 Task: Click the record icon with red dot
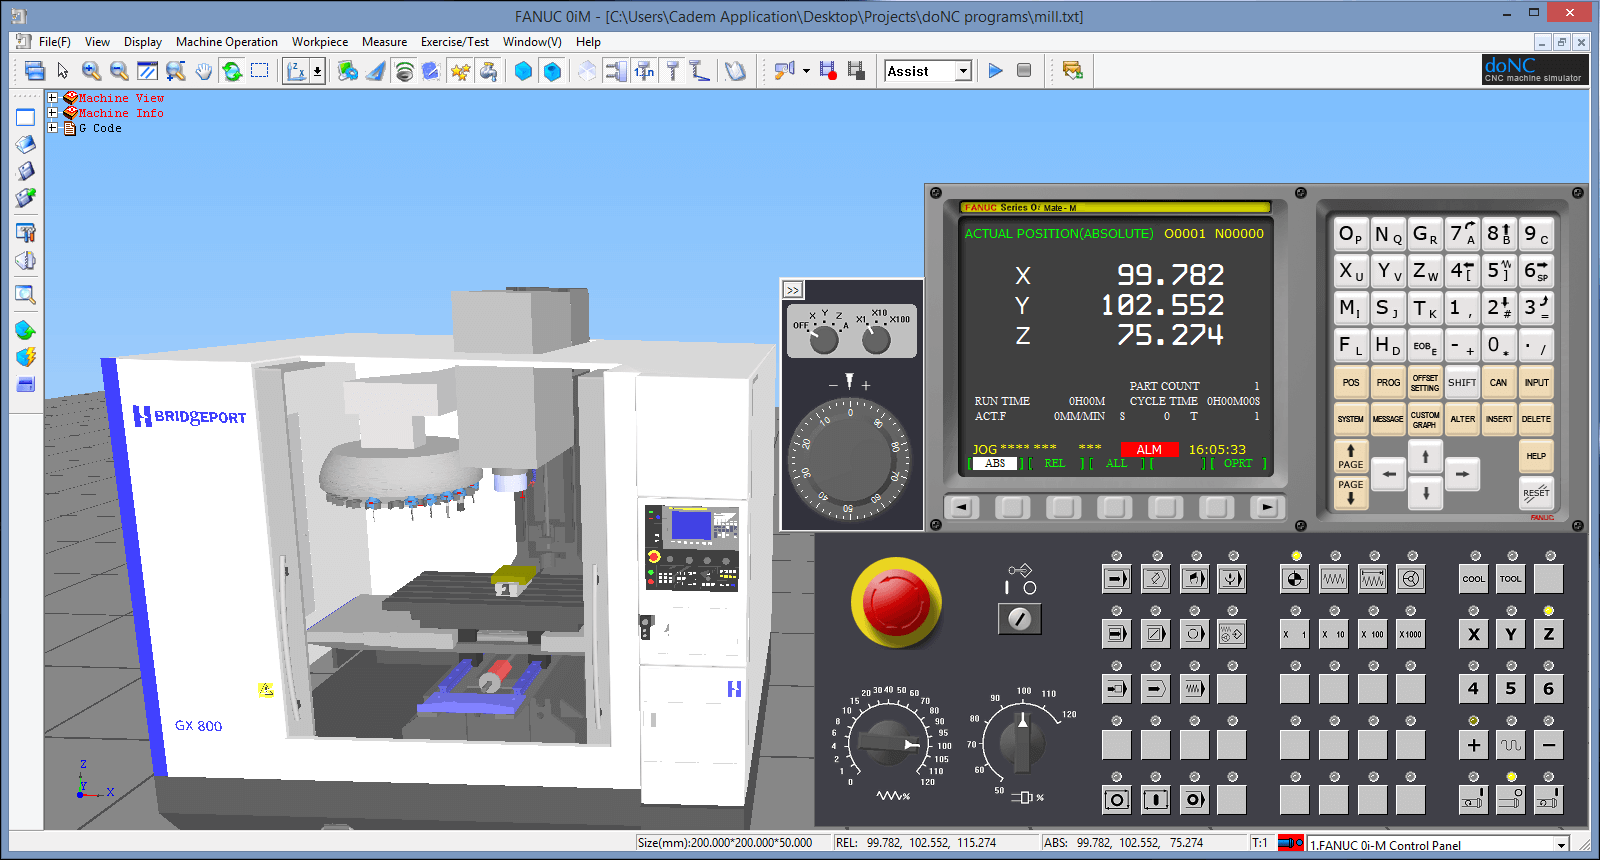[828, 71]
